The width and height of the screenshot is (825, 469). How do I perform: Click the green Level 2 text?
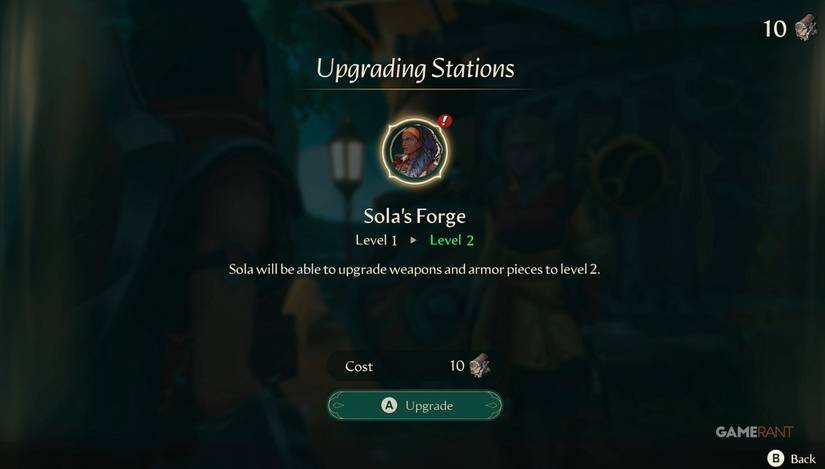(x=451, y=240)
